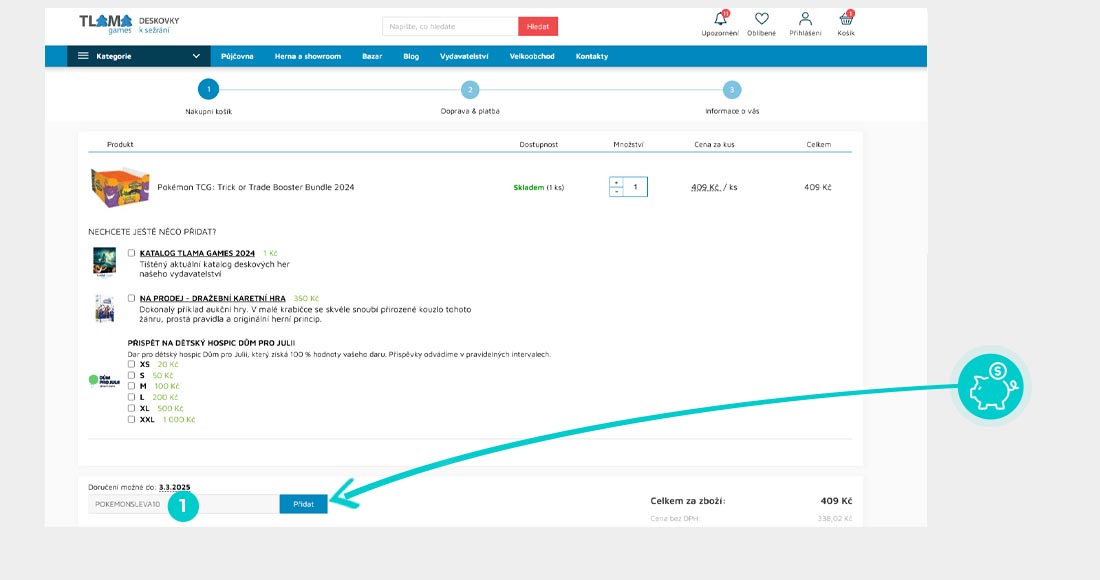This screenshot has width=1100, height=580.
Task: Click the Cena za kus column header
Action: [x=714, y=144]
